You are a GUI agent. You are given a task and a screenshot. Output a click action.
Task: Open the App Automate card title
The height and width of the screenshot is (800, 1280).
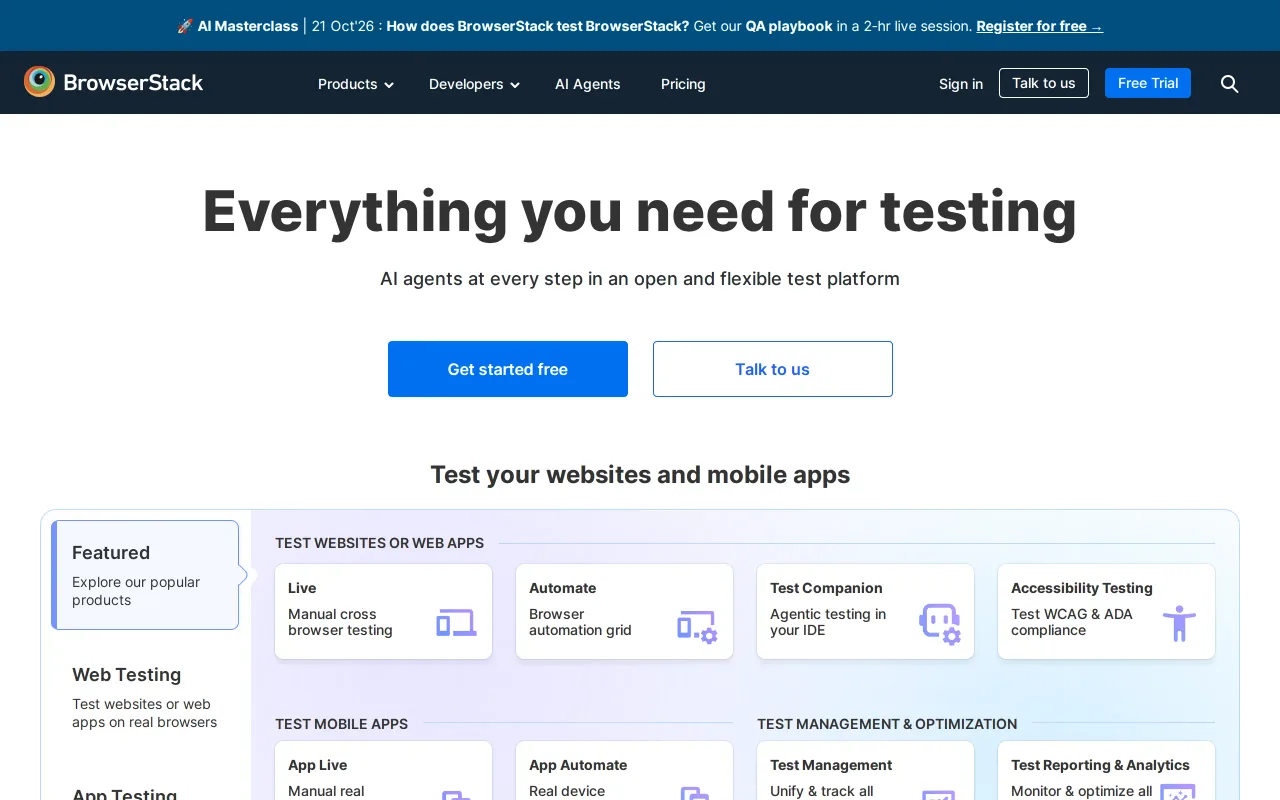[x=578, y=765]
